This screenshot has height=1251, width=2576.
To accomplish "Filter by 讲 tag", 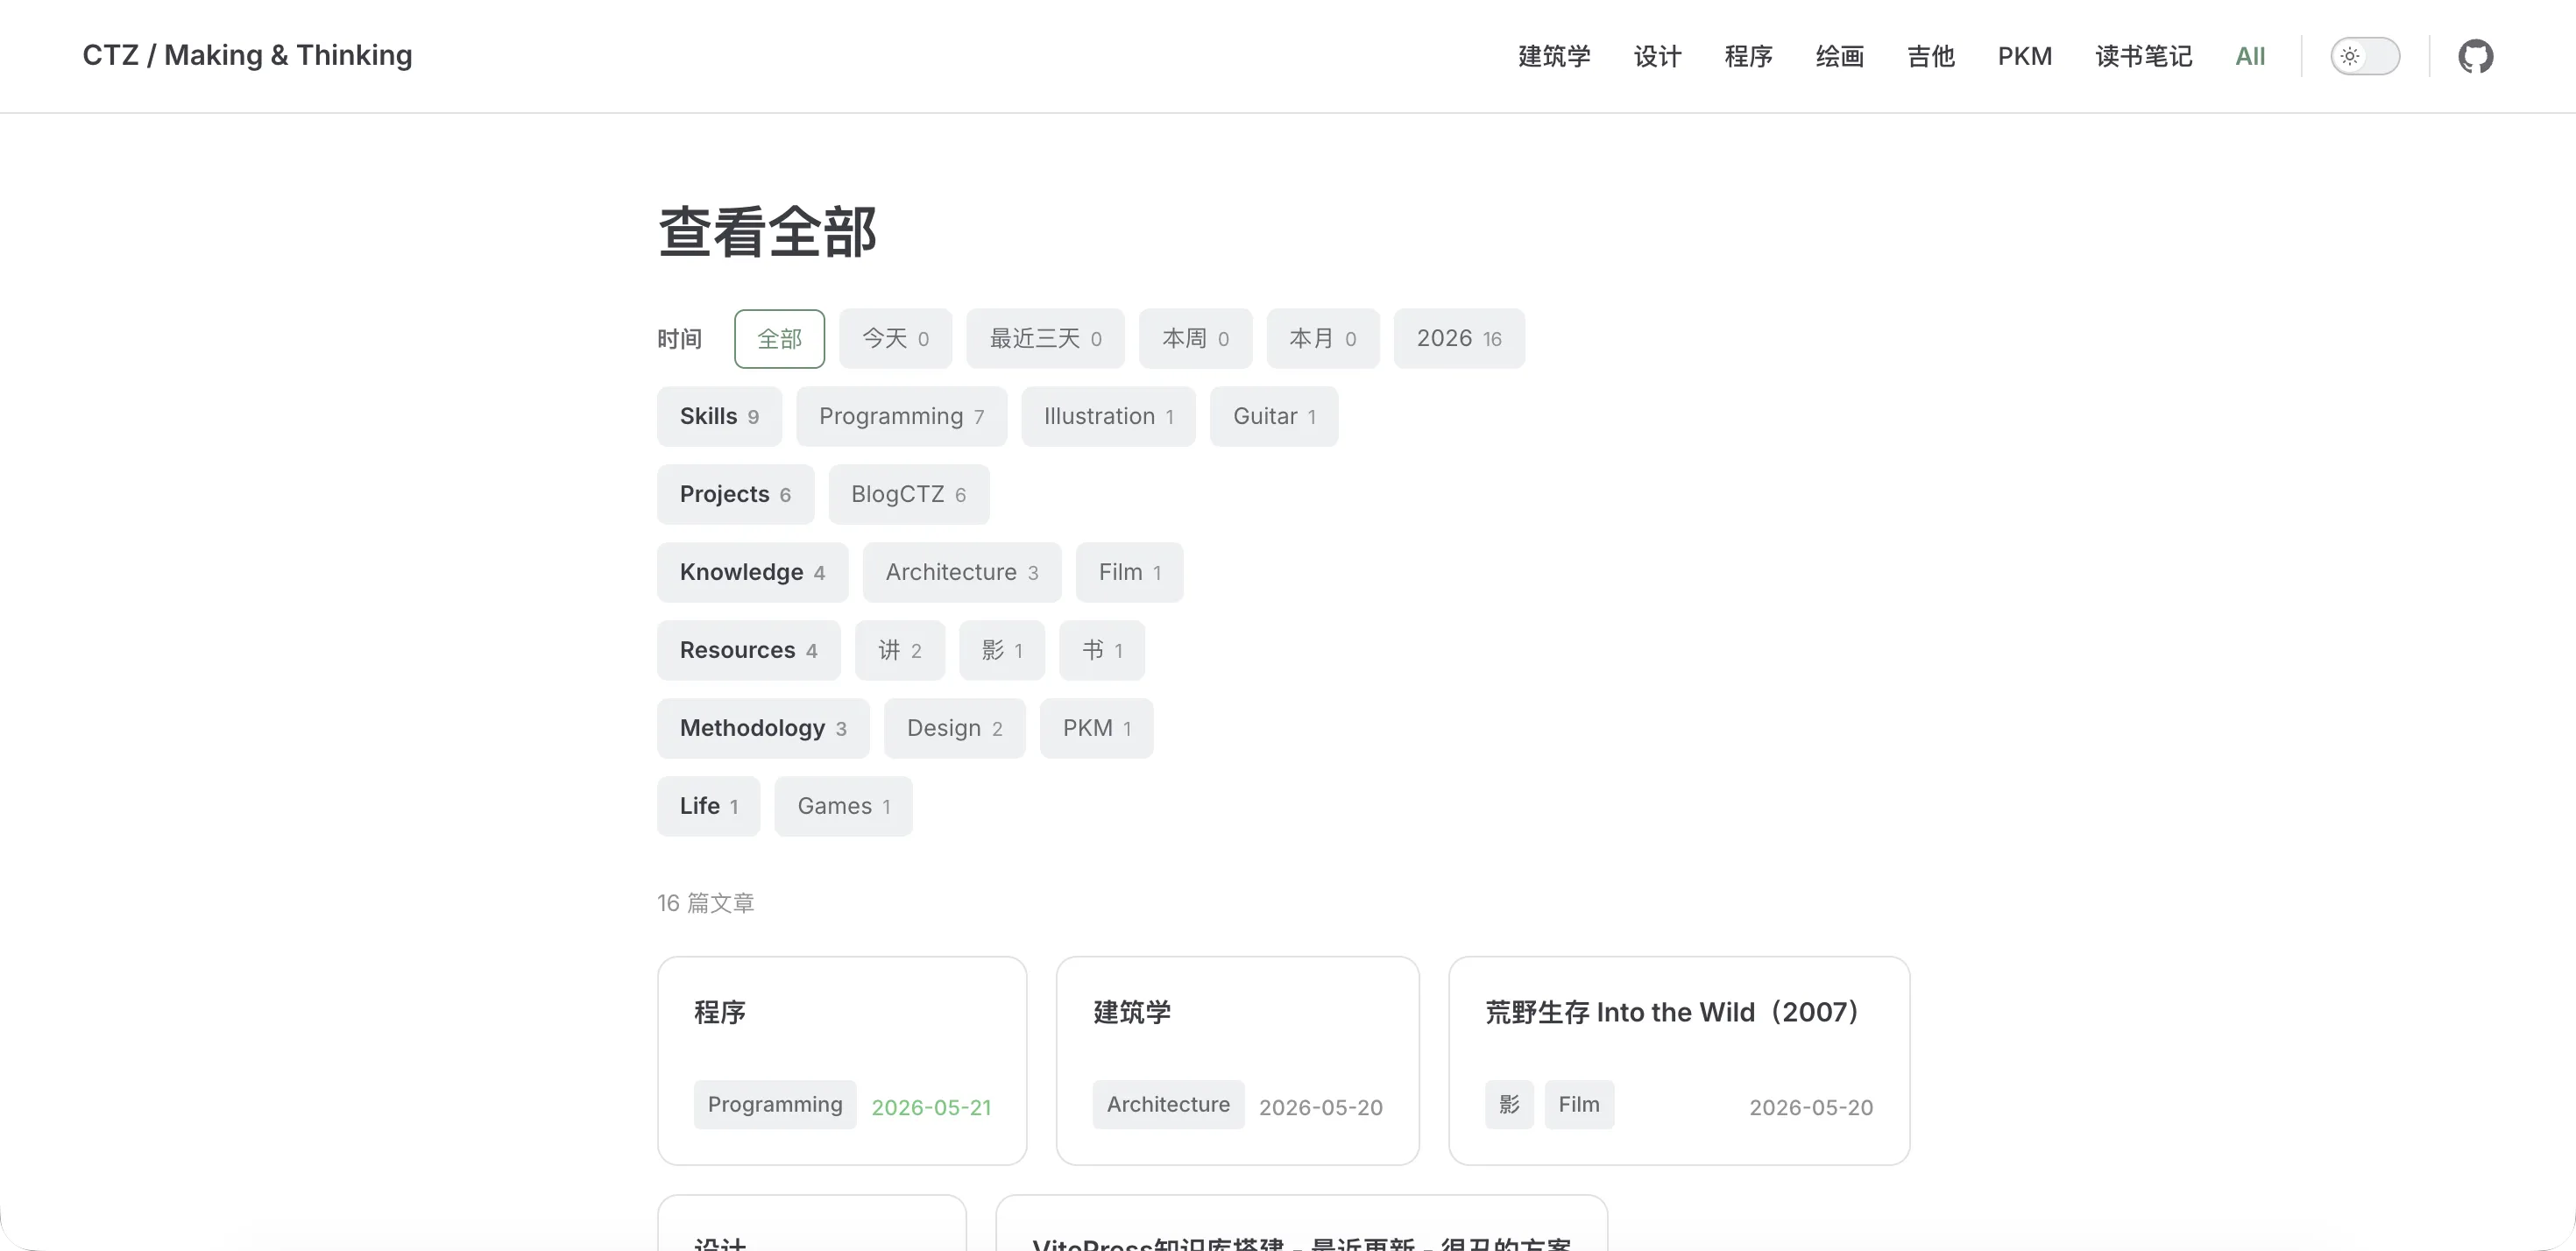I will click(899, 651).
